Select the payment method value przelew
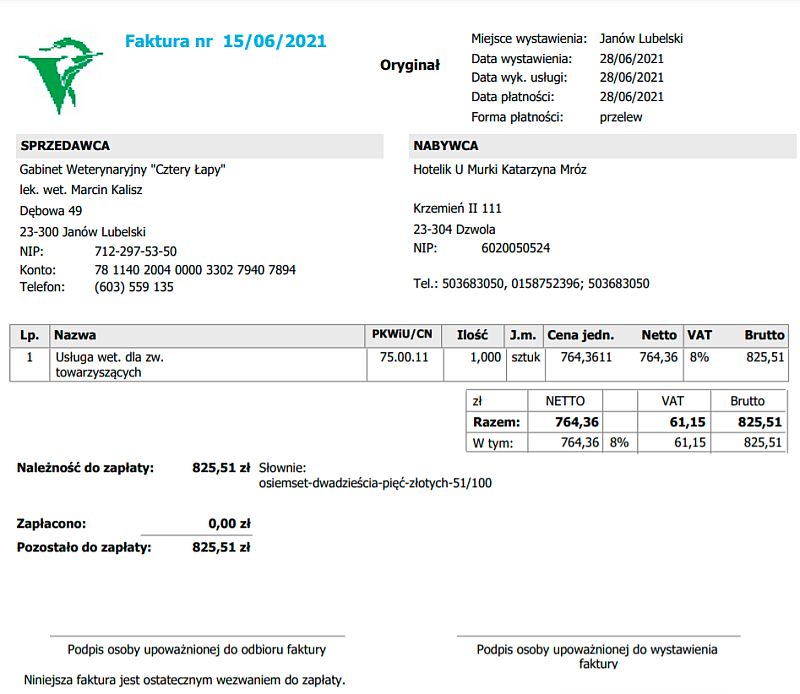 (620, 117)
